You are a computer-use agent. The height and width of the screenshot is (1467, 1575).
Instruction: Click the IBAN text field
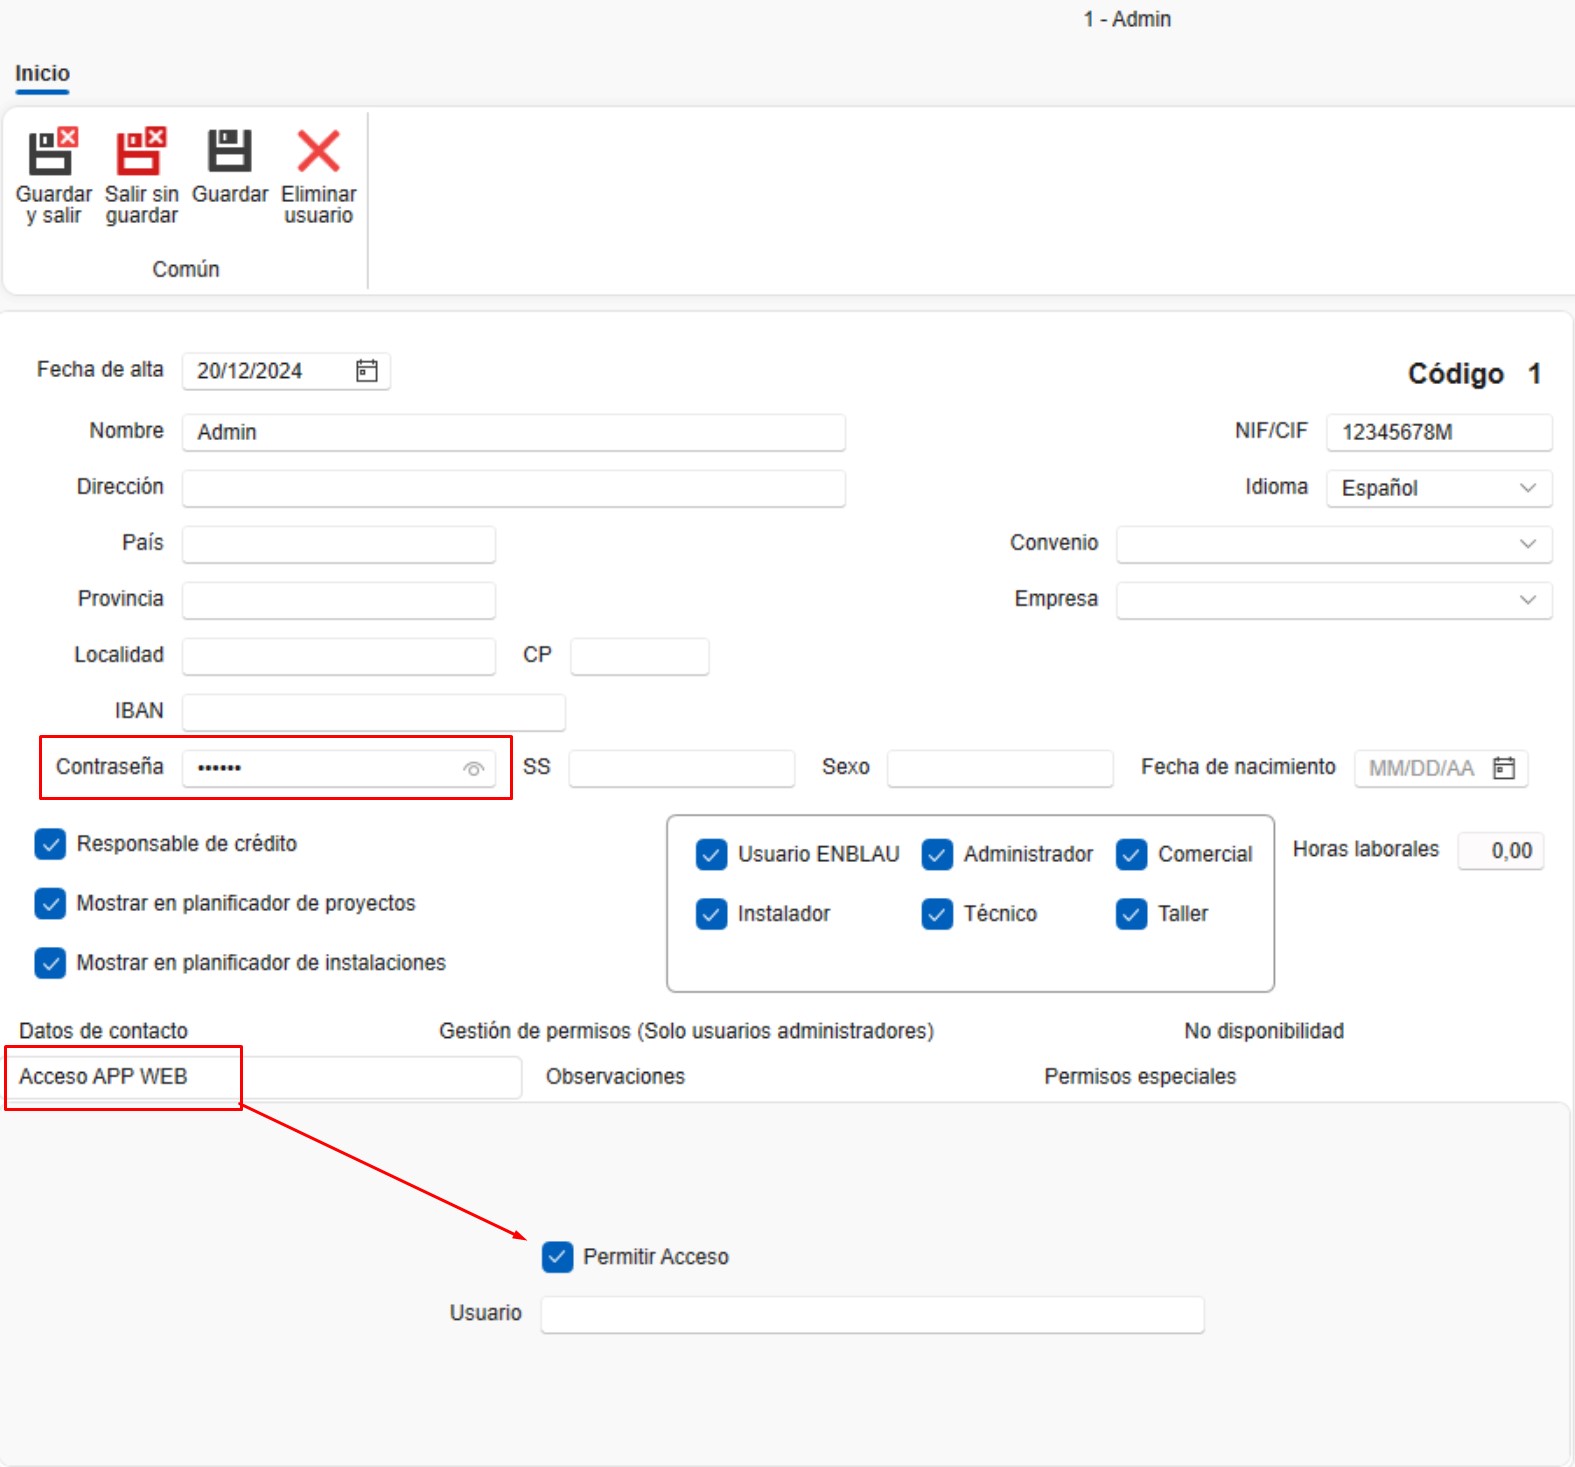click(x=373, y=712)
